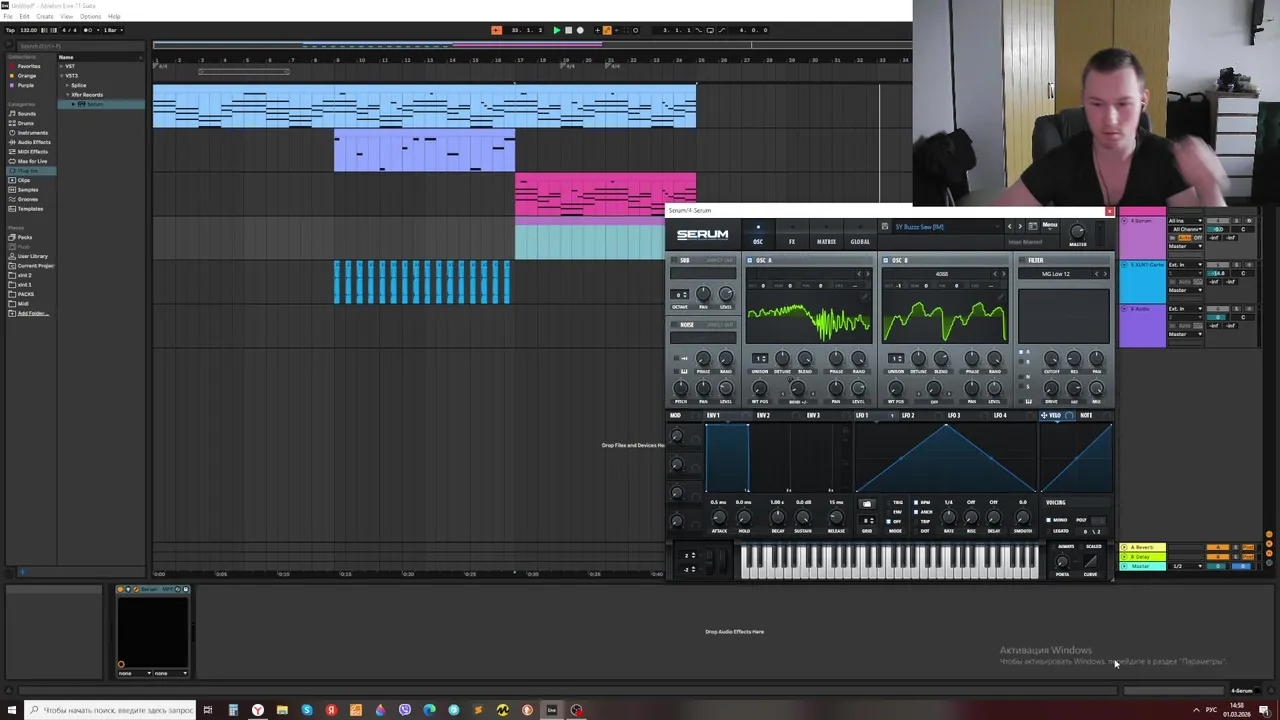The width and height of the screenshot is (1280, 720).
Task: Click the Add Folder link
Action: pos(33,313)
